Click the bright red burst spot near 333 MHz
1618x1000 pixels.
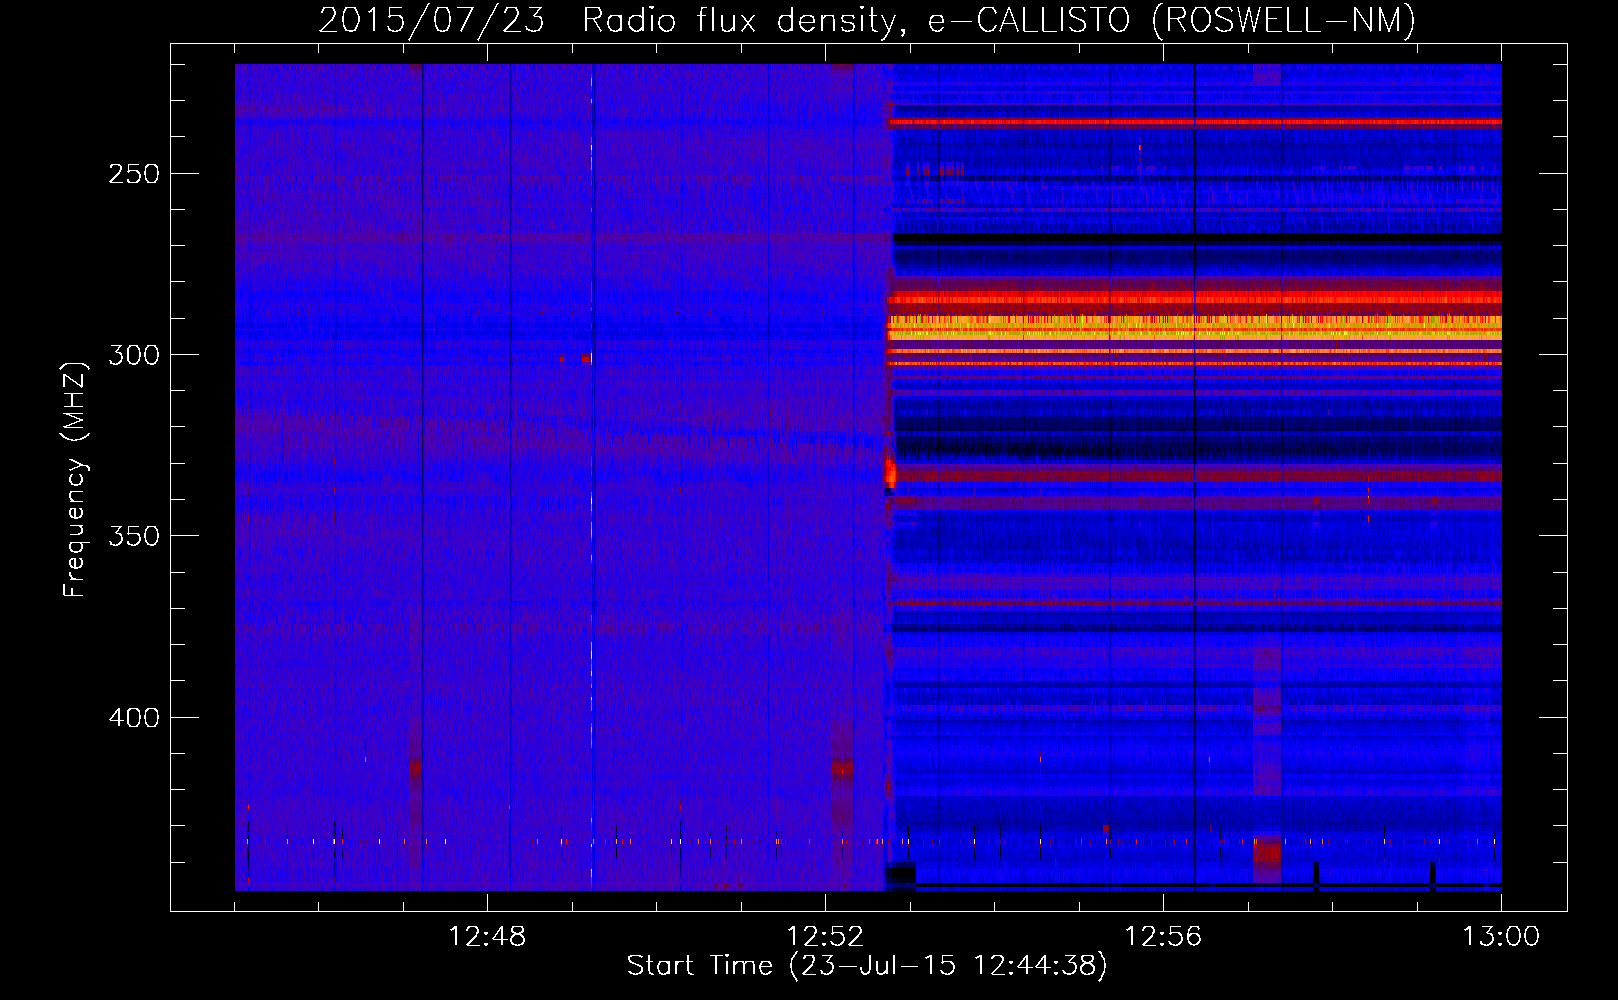(890, 474)
